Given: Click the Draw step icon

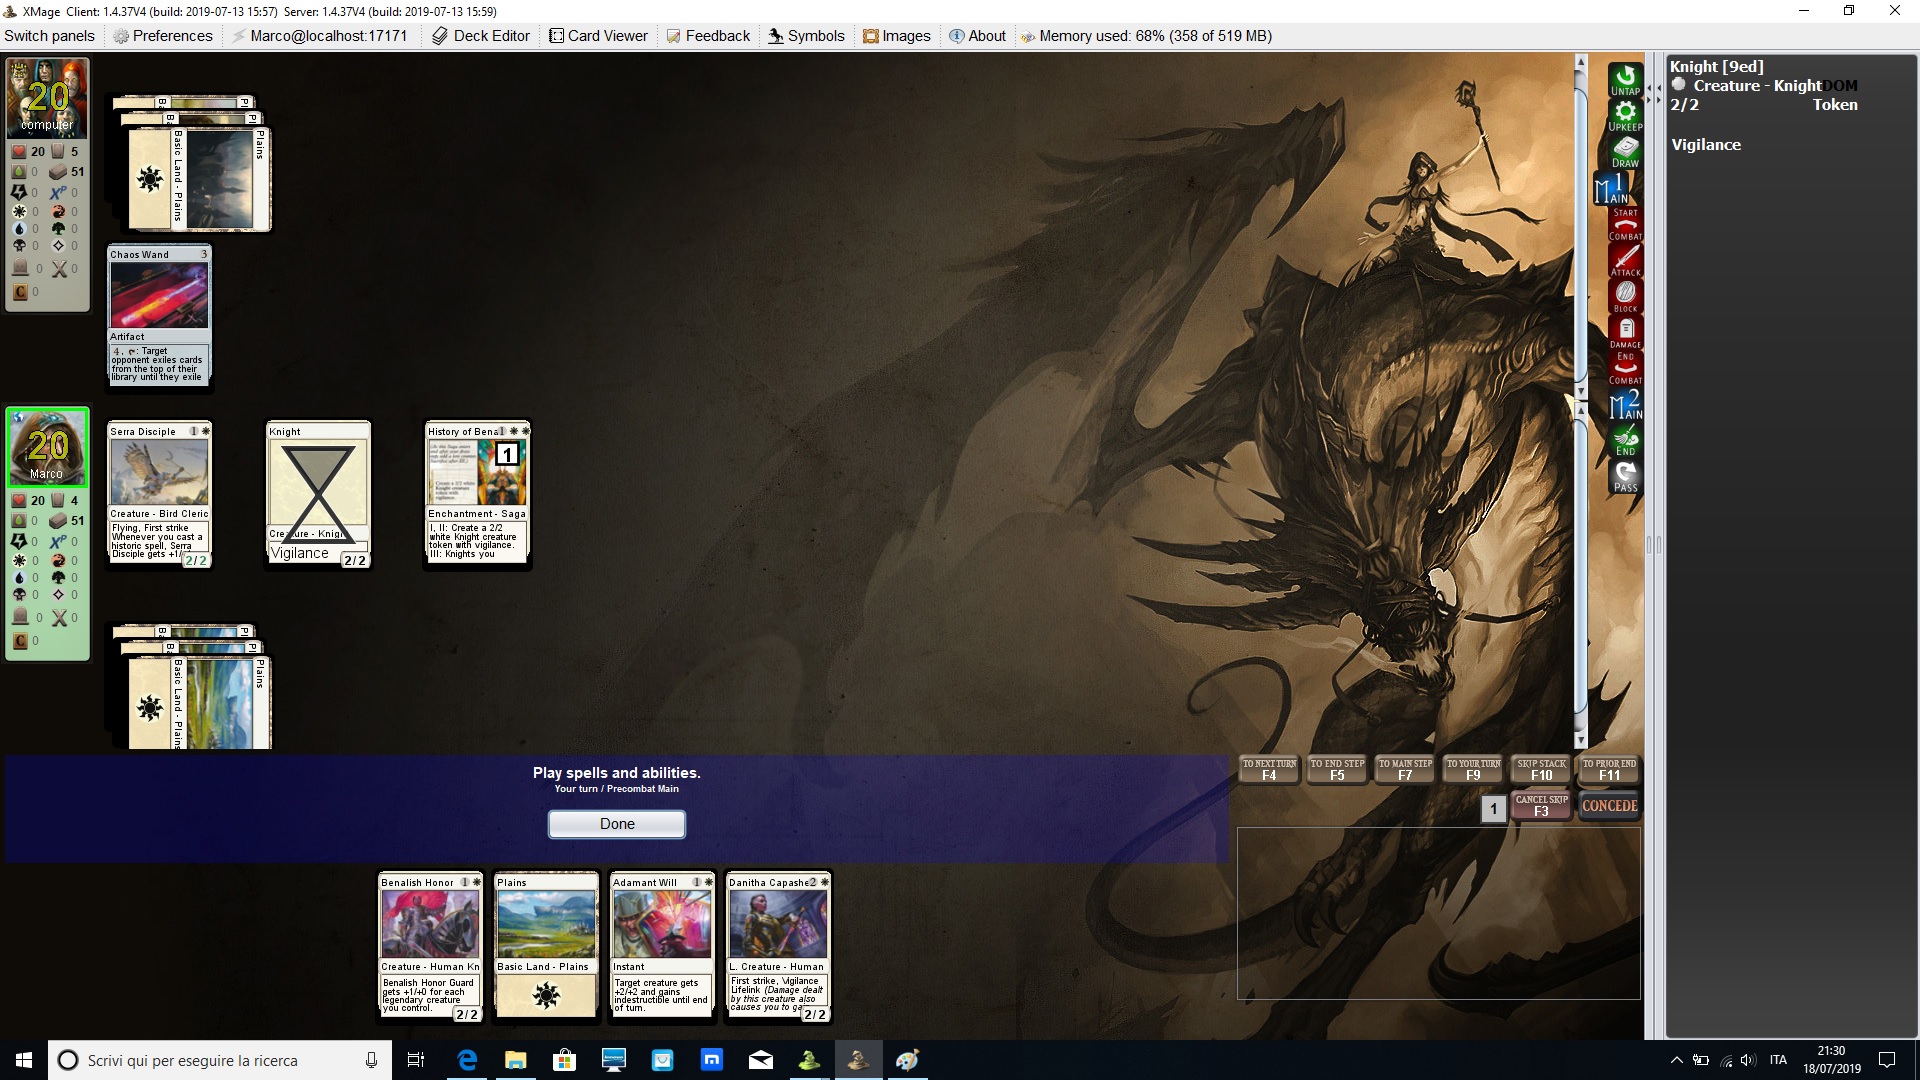Looking at the screenshot, I should 1625,152.
